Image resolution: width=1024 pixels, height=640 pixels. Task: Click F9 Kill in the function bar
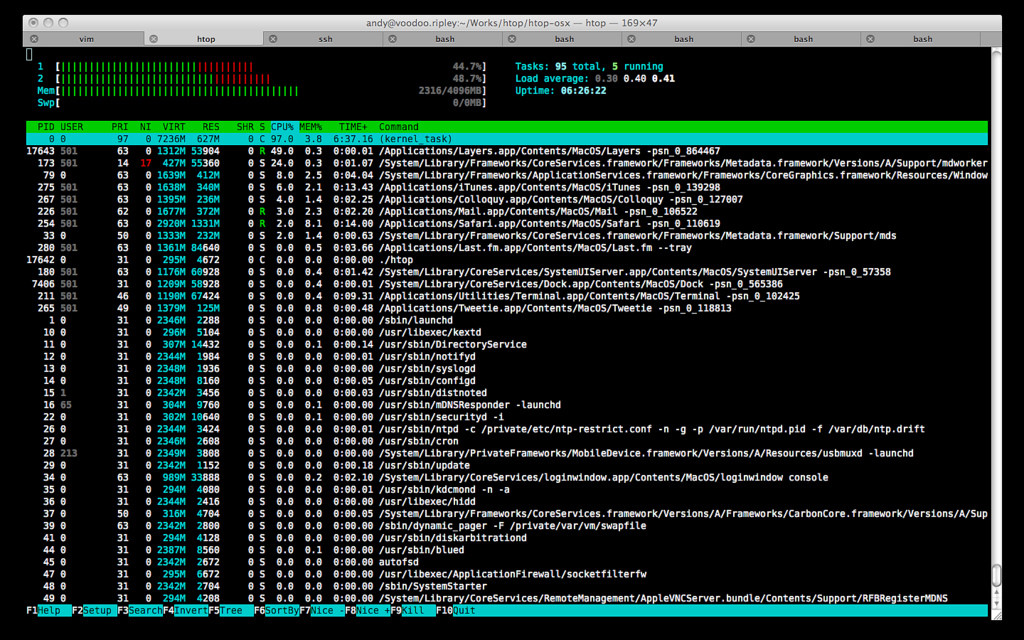click(x=413, y=611)
